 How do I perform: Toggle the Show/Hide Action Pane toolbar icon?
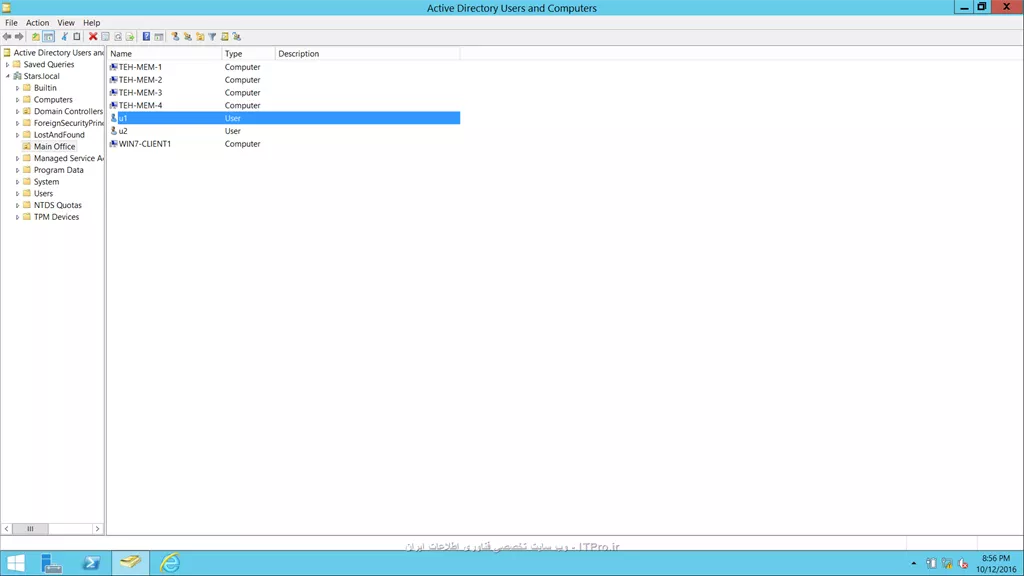(159, 37)
